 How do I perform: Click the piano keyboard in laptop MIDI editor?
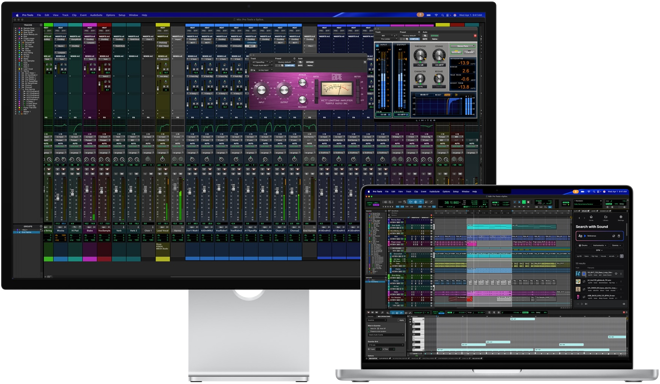pos(418,334)
